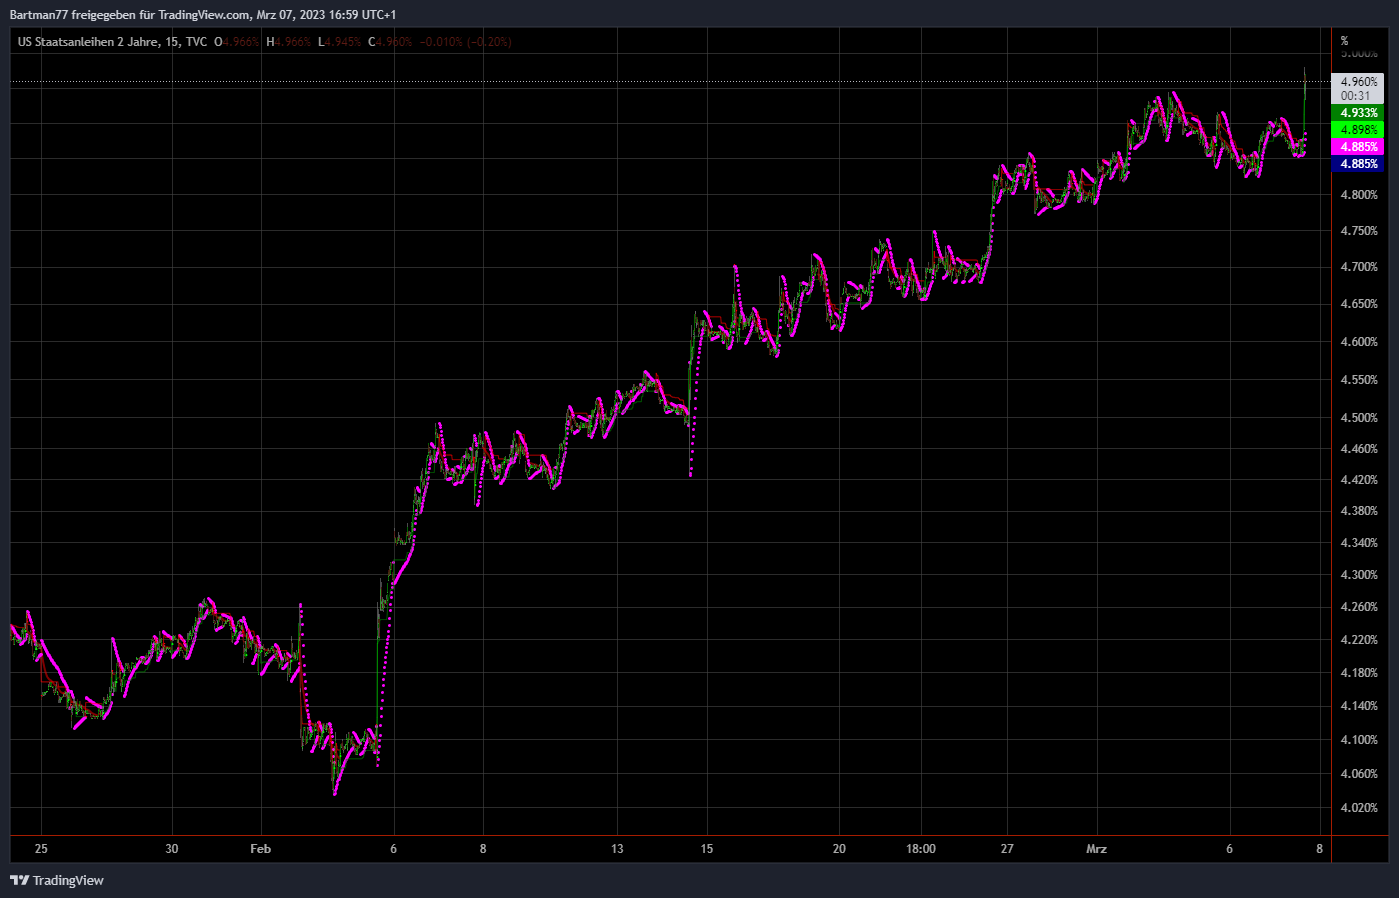The width and height of the screenshot is (1399, 898).
Task: Click the '4.260%' price axis label
Action: click(x=1359, y=607)
